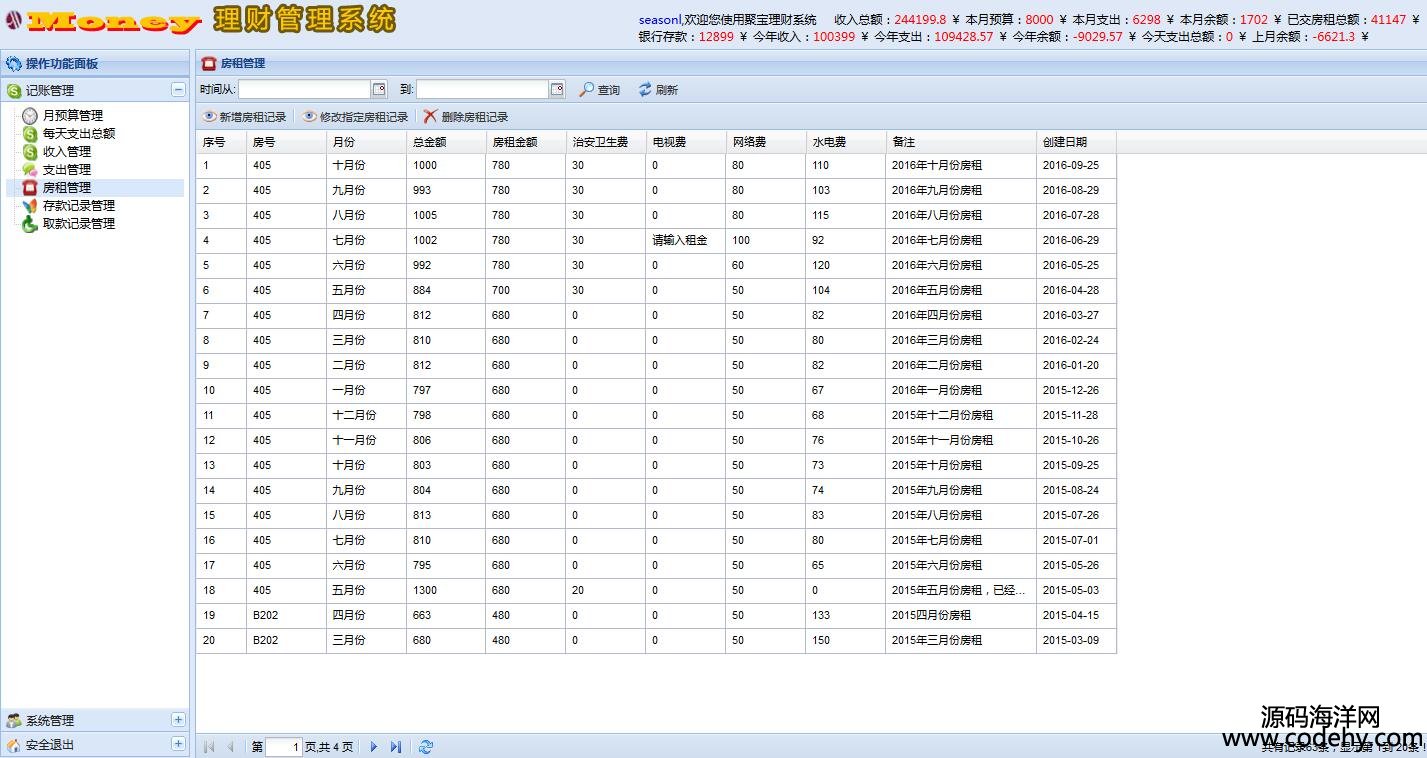Click 删除房租记录 delete button
This screenshot has height=758, width=1427.
[466, 117]
